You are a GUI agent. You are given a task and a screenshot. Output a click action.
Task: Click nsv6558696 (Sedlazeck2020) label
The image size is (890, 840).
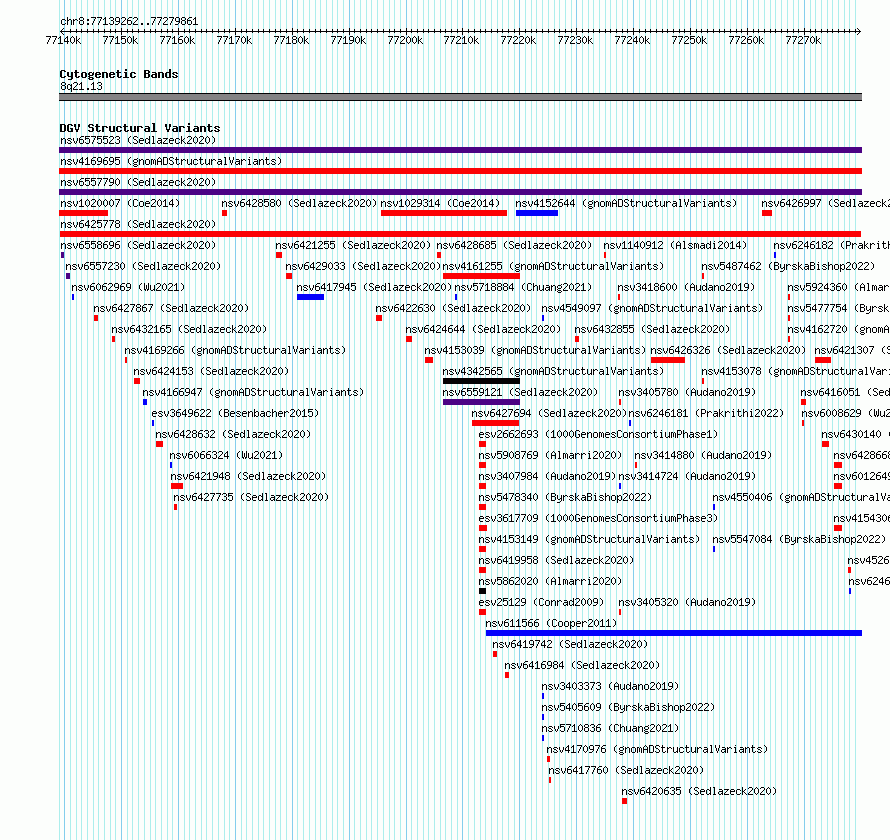138,245
